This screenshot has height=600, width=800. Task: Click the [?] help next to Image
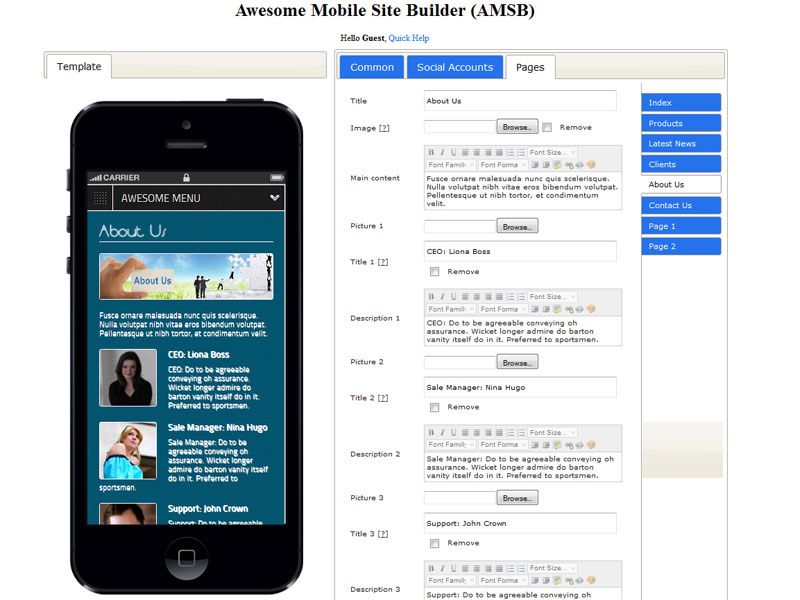tap(384, 128)
